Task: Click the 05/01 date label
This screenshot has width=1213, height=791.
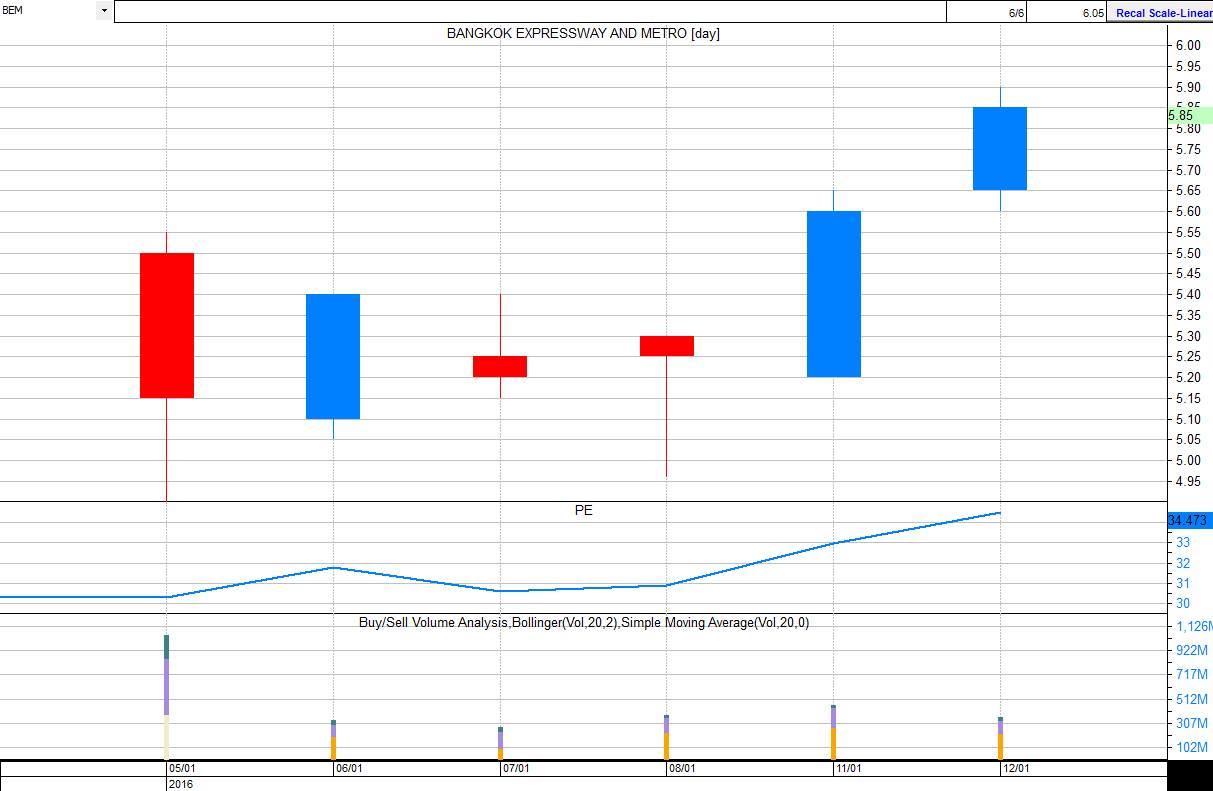Action: click(182, 769)
